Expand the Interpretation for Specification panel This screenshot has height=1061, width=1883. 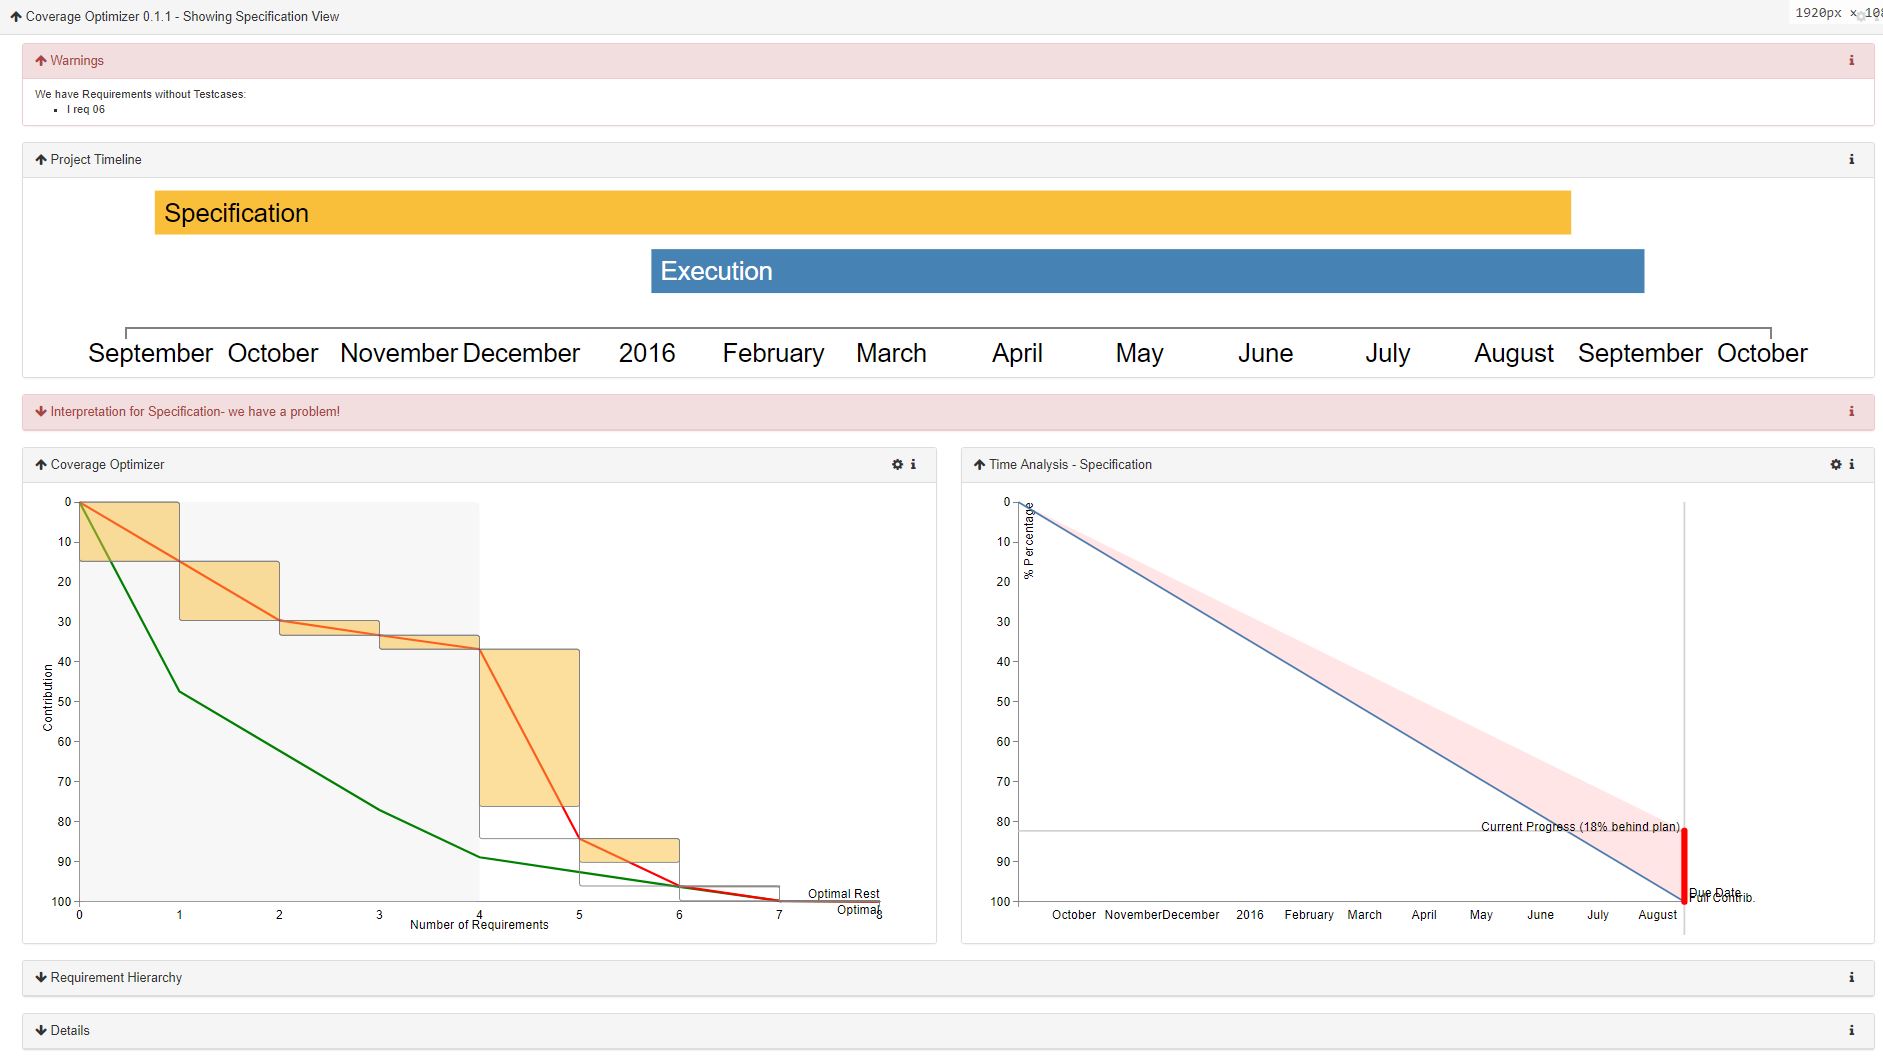[x=41, y=412]
